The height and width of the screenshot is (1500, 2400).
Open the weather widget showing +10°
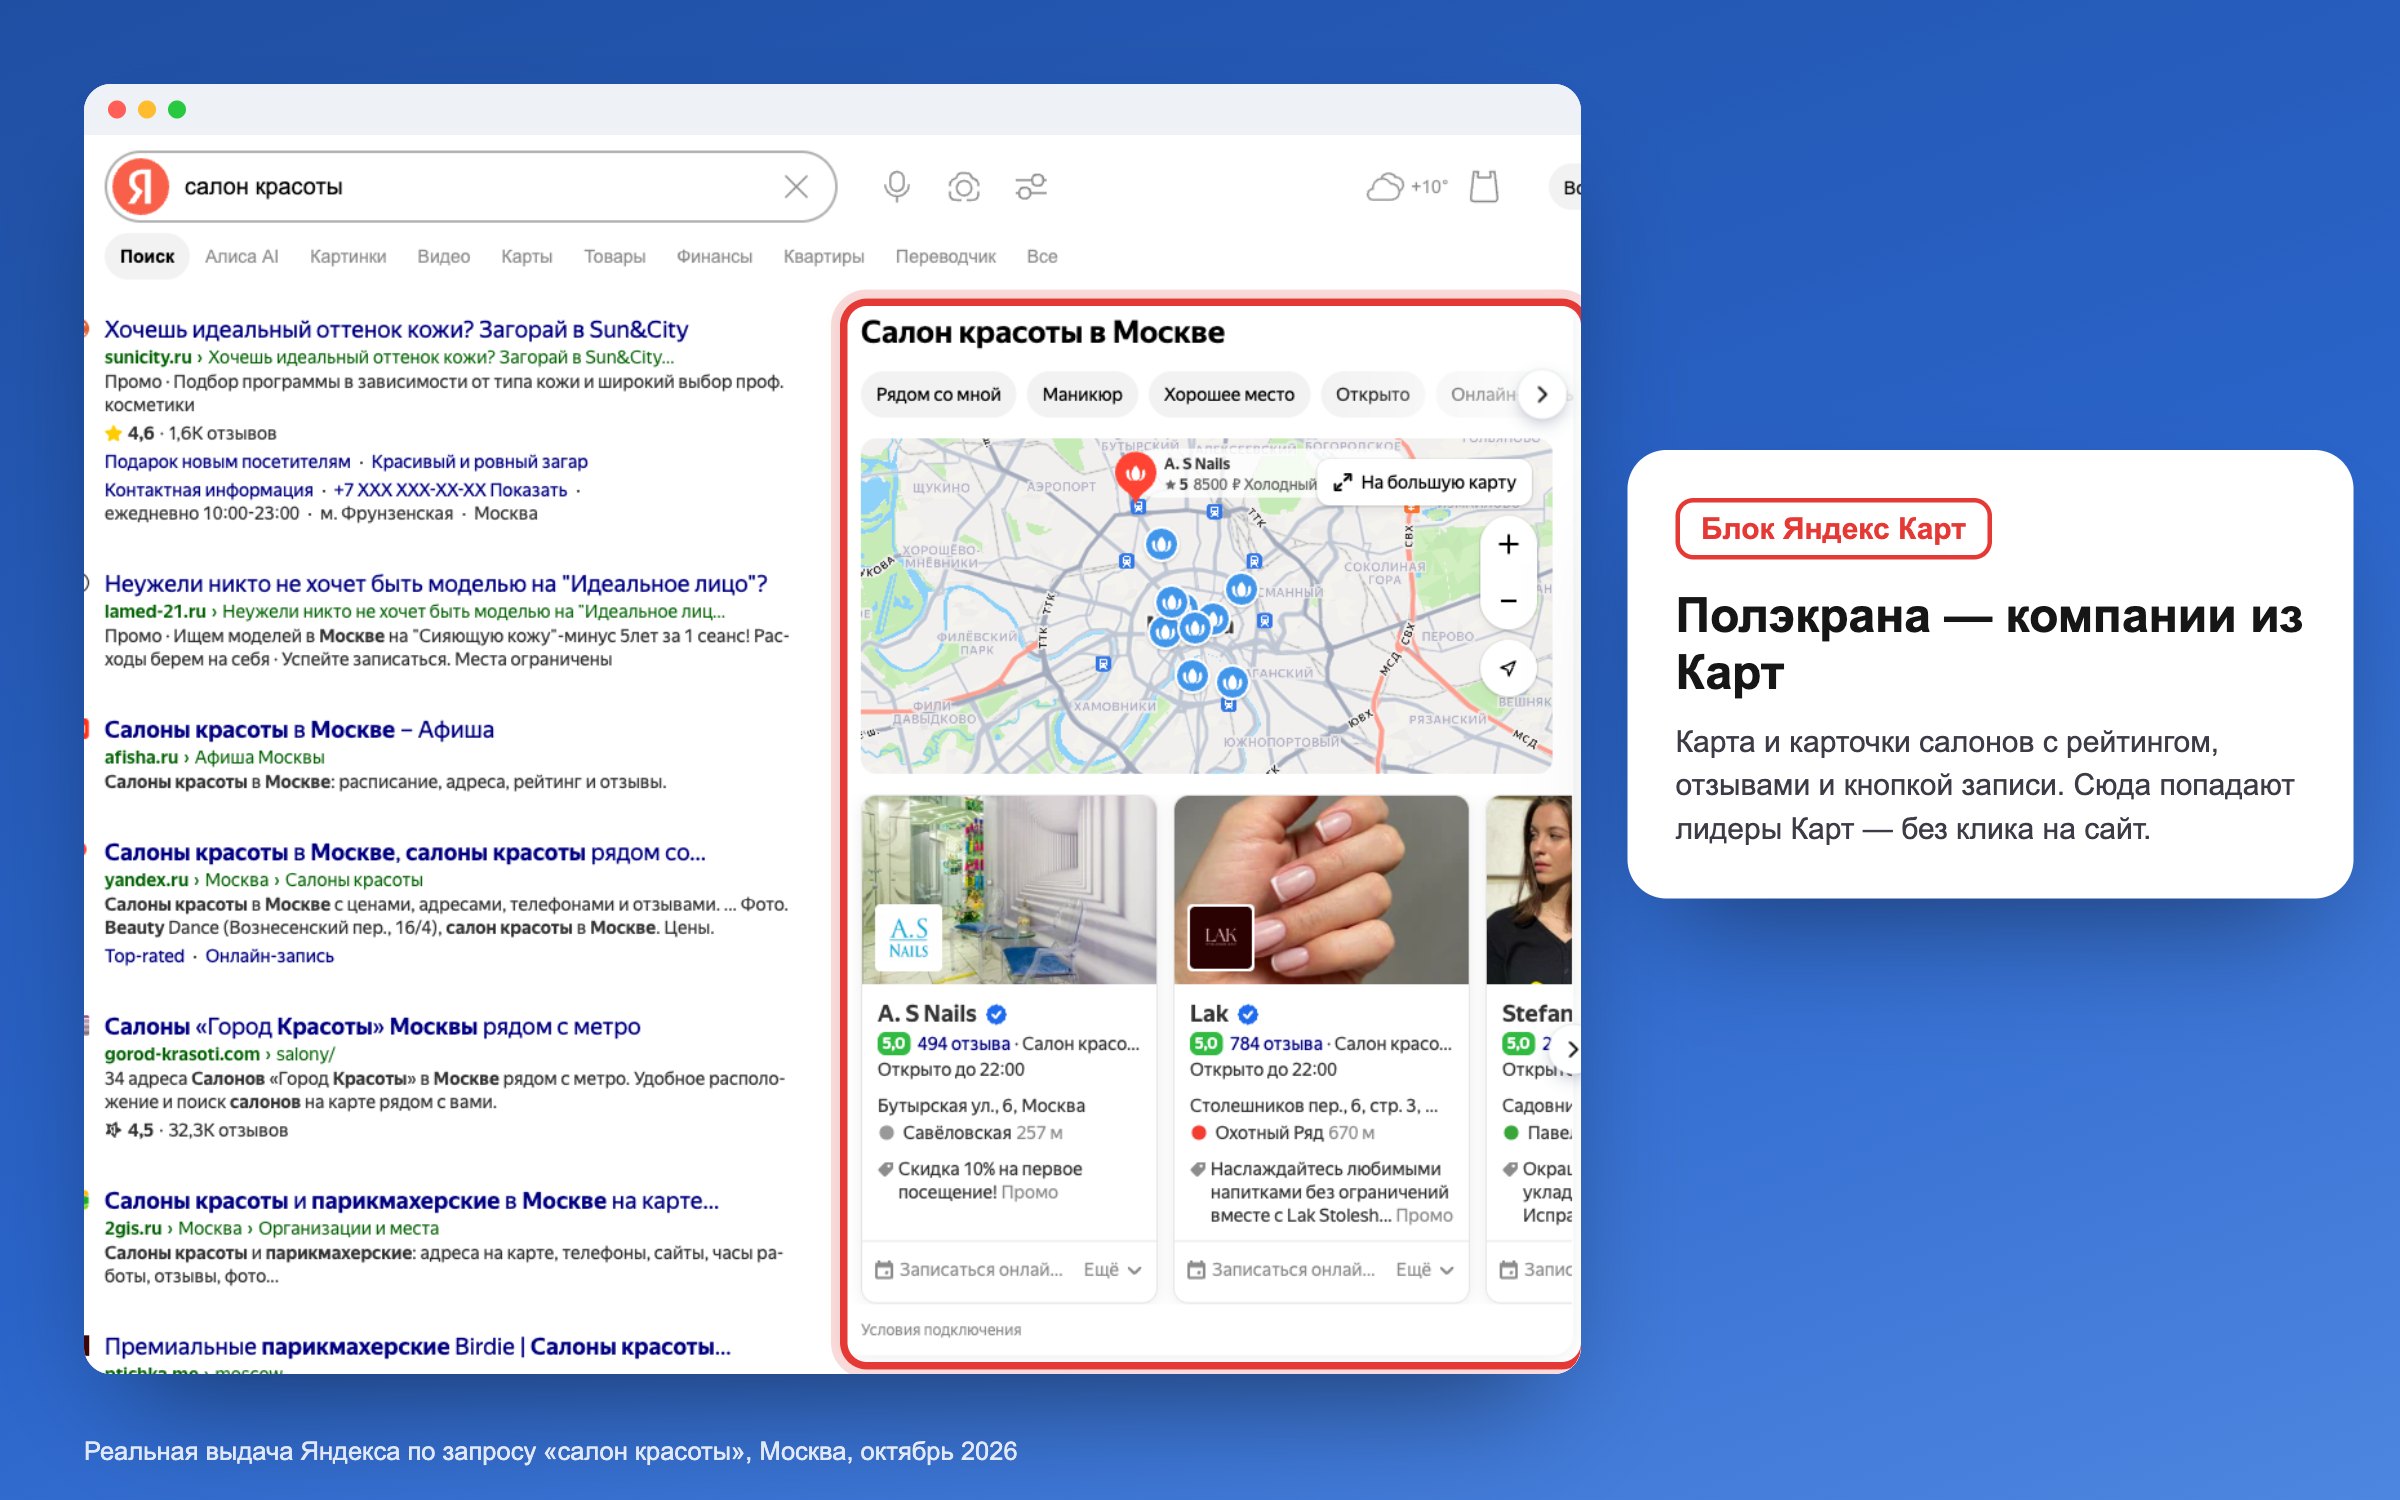point(1407,187)
